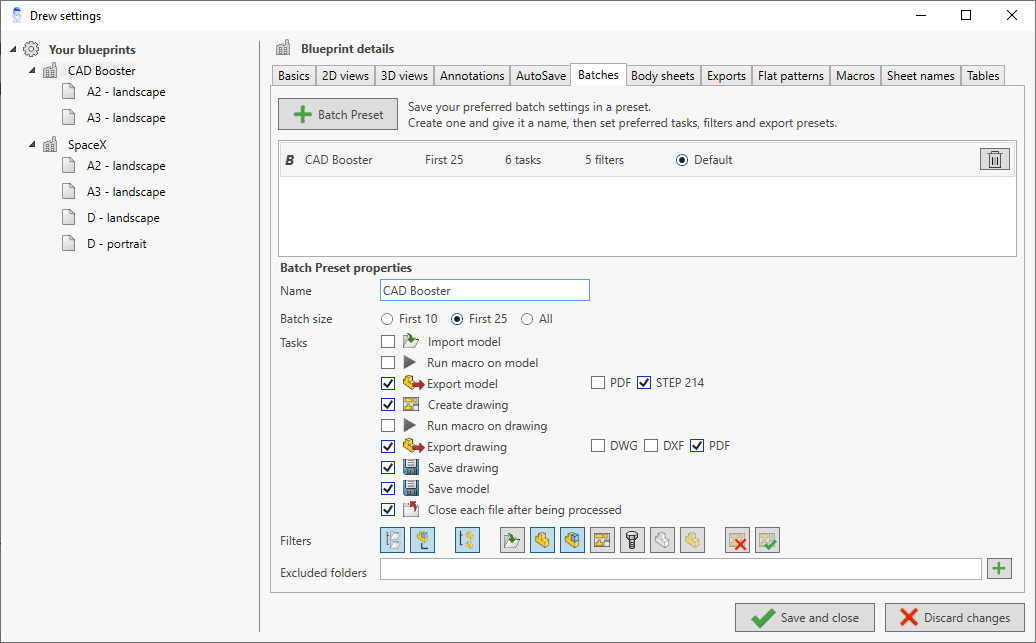Collapse the Your blueprints root node

12,49
